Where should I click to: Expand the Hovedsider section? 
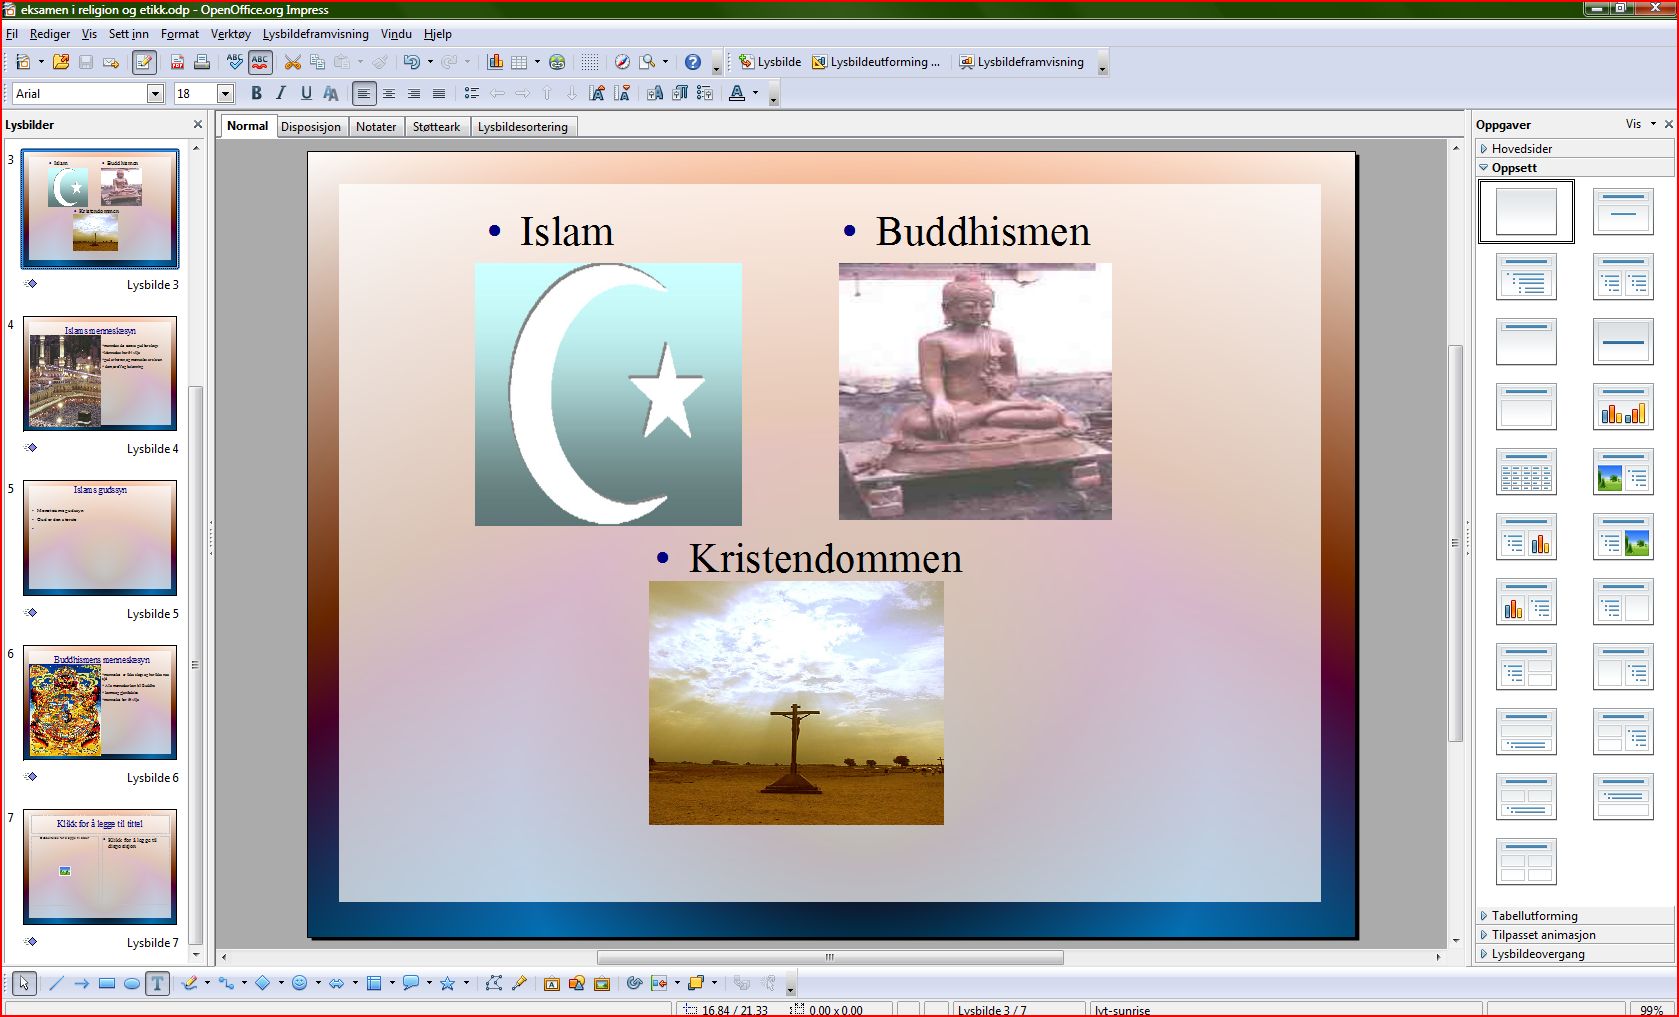[1574, 148]
